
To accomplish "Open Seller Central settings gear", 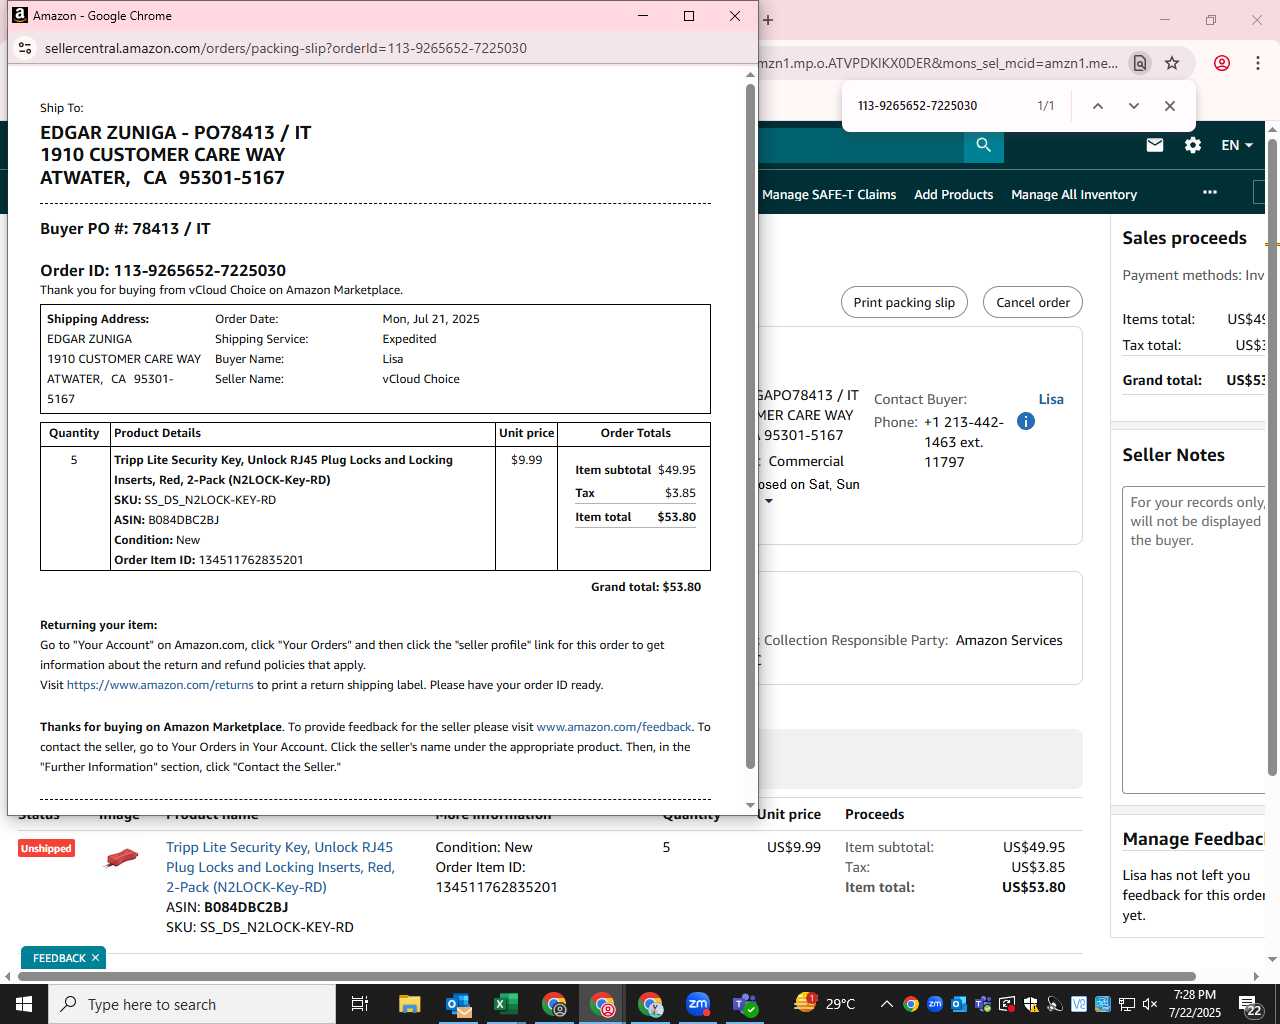I will coord(1193,145).
